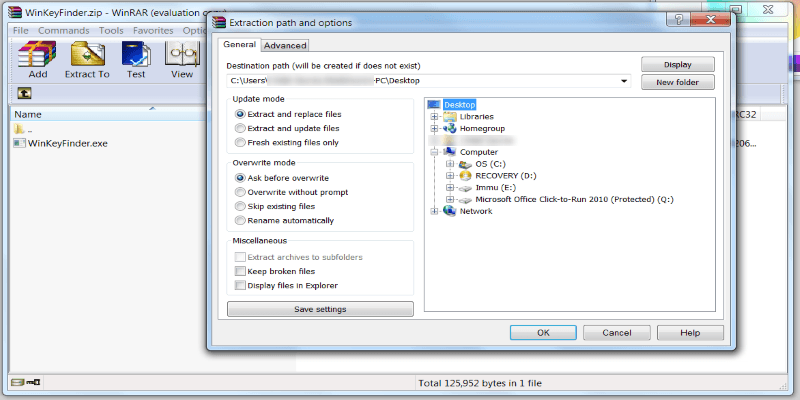Image resolution: width=800 pixels, height=400 pixels.
Task: Click the parent folder '..' icon
Action: [x=19, y=129]
